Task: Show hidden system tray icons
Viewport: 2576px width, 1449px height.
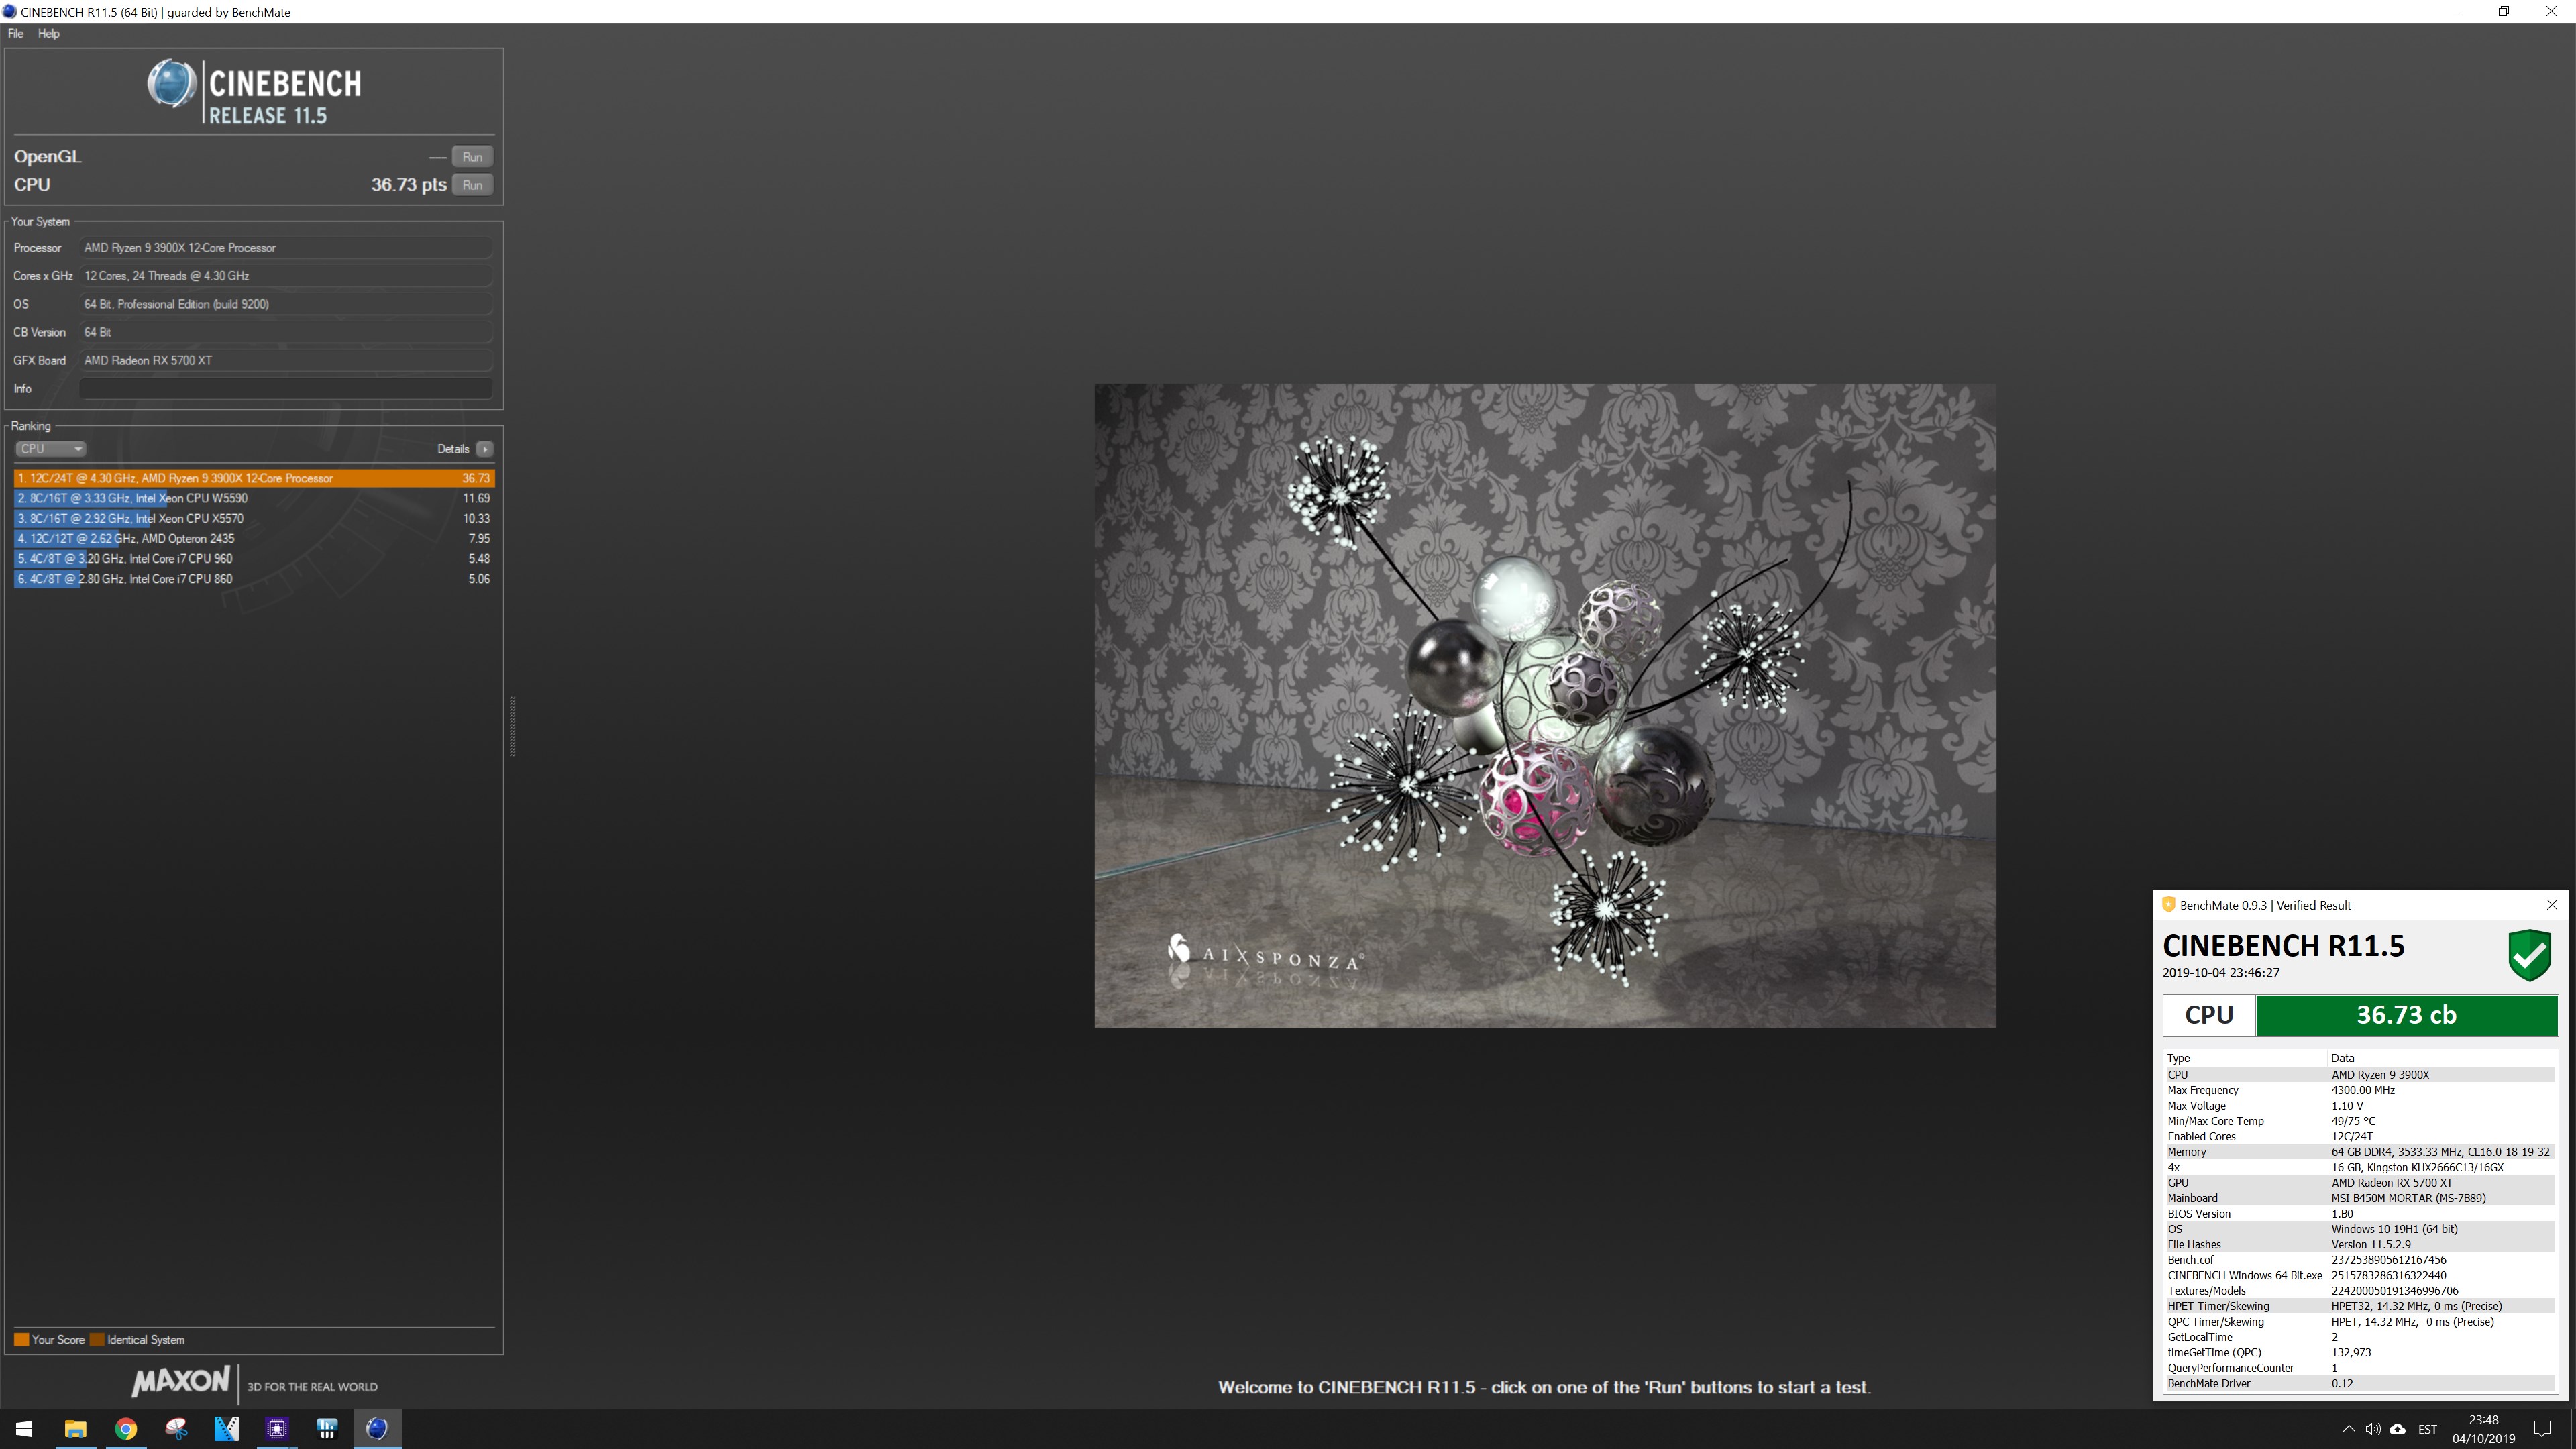Action: 2348,1429
